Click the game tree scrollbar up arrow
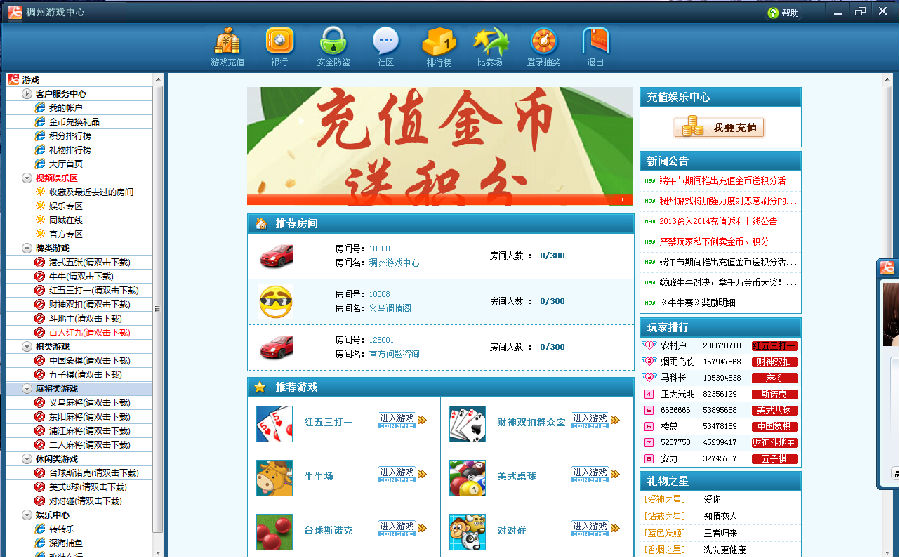 [158, 80]
